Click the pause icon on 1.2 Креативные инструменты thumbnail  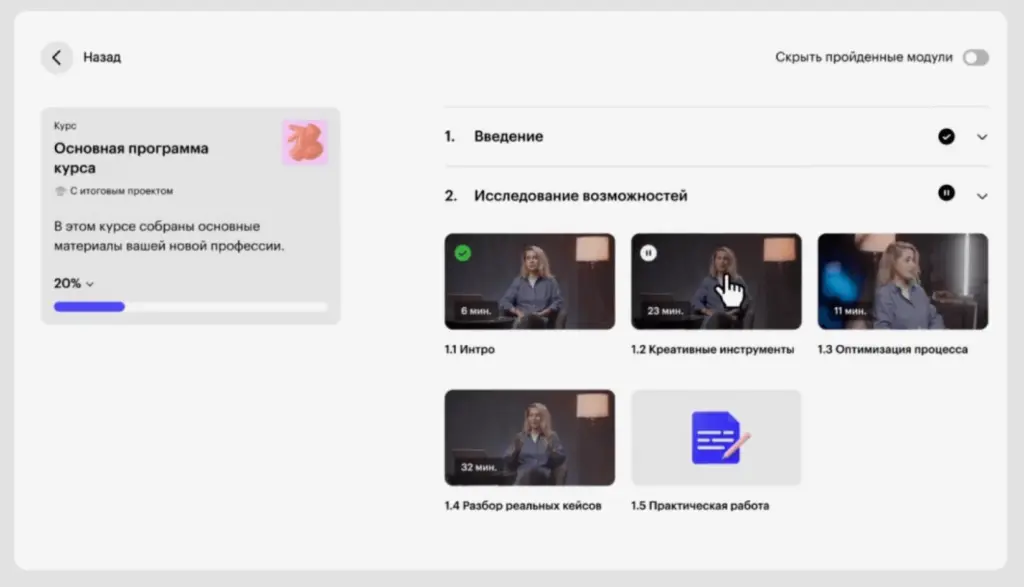tap(649, 253)
